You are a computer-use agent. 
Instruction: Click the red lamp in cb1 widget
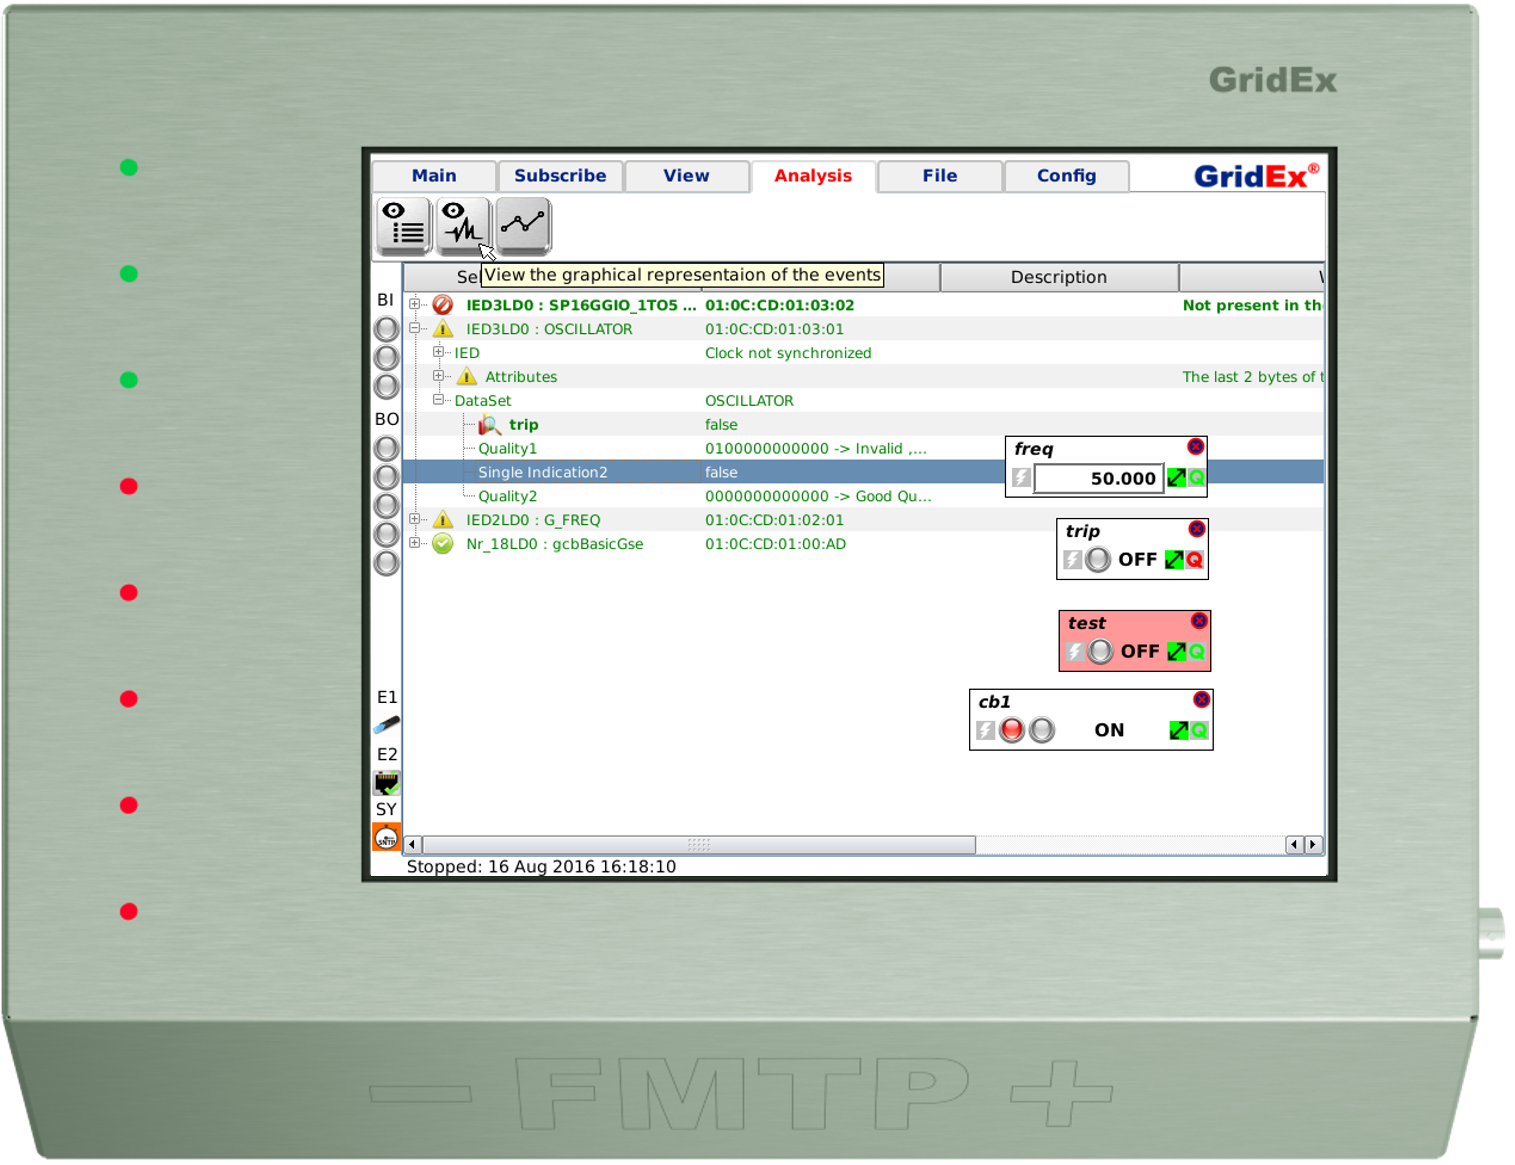[x=1012, y=730]
